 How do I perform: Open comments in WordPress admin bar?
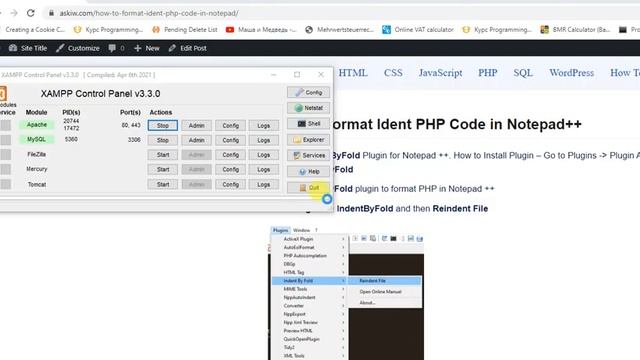tap(116, 48)
